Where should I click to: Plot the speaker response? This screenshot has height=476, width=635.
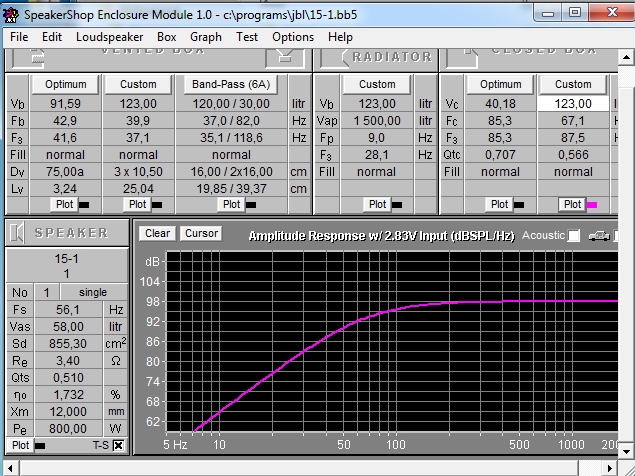pyautogui.click(x=20, y=445)
